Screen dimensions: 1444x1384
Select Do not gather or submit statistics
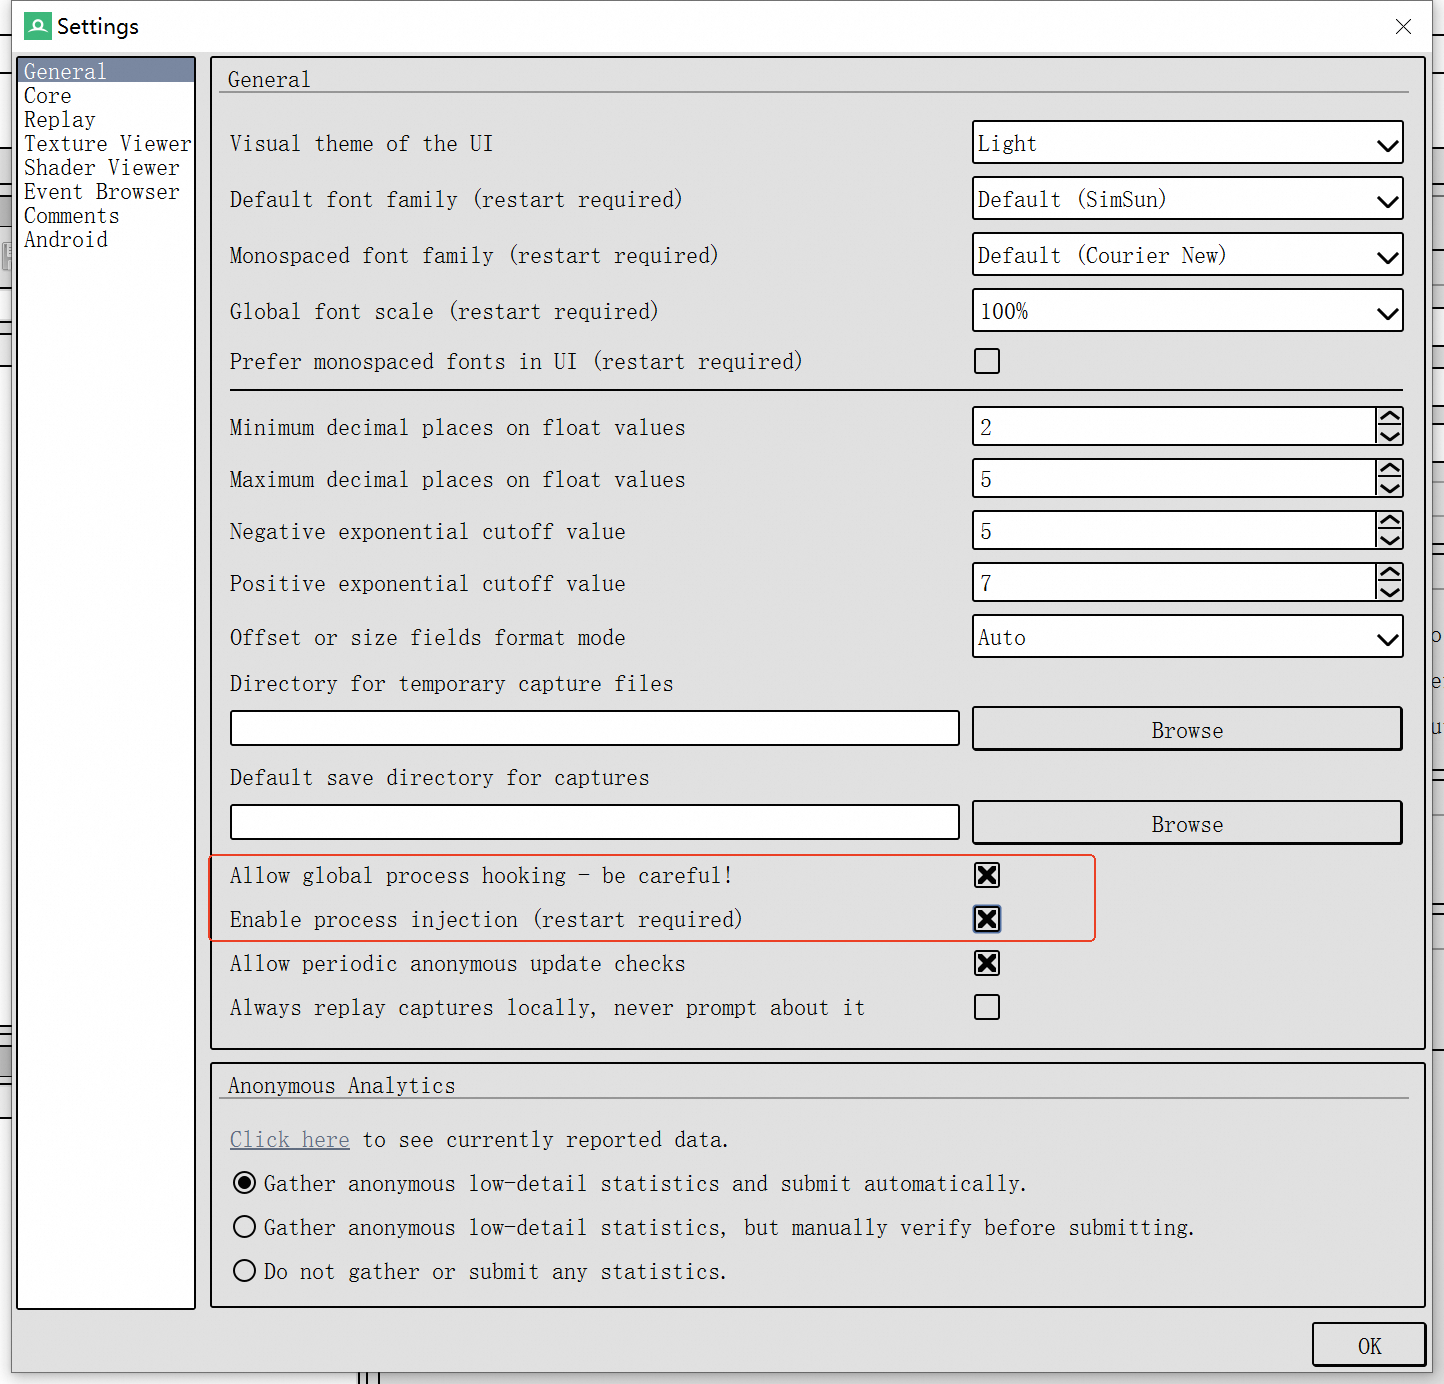[244, 1270]
